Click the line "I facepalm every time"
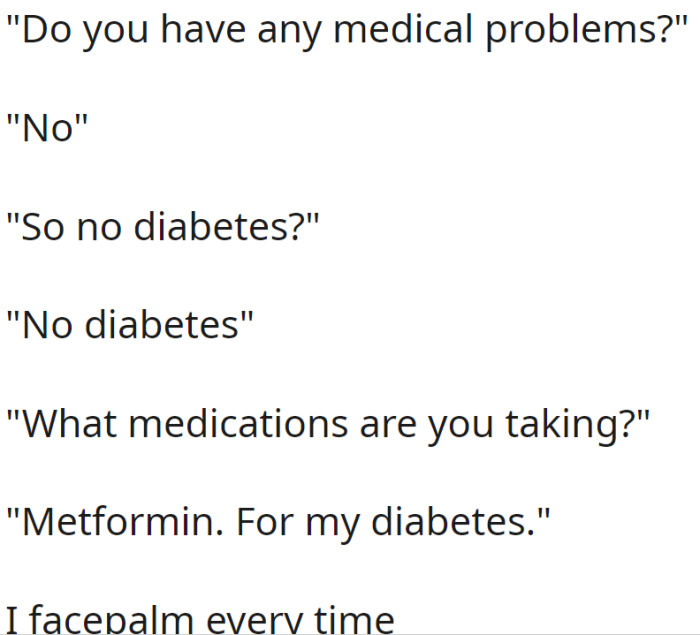Screen dimensions: 700x635 (x=200, y=619)
